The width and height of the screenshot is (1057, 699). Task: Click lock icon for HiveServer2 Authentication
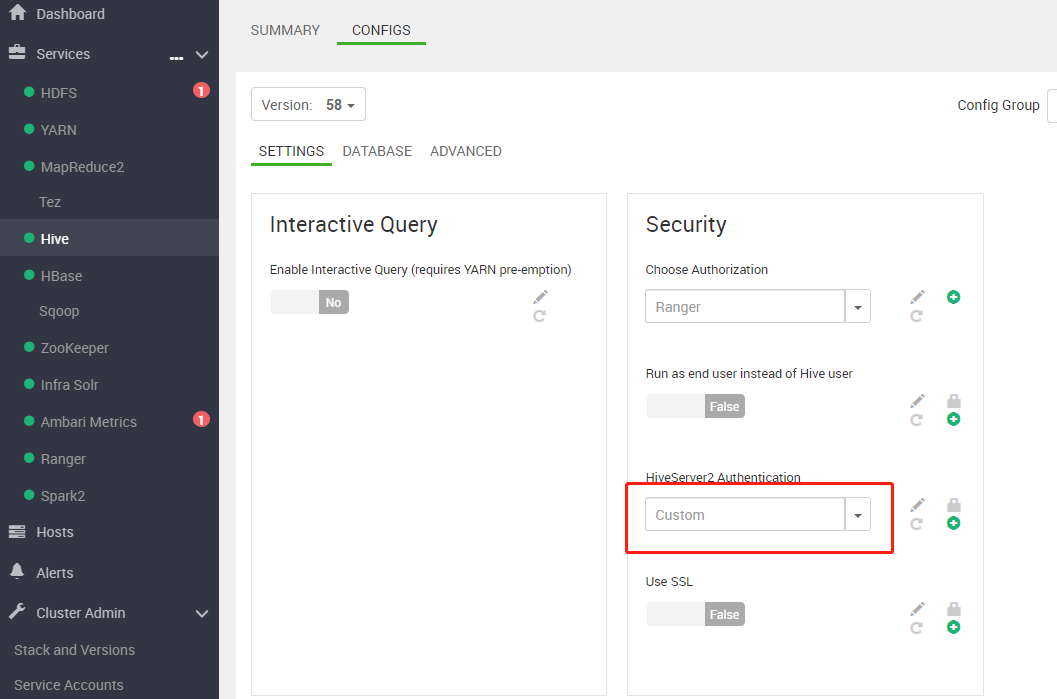coord(953,505)
